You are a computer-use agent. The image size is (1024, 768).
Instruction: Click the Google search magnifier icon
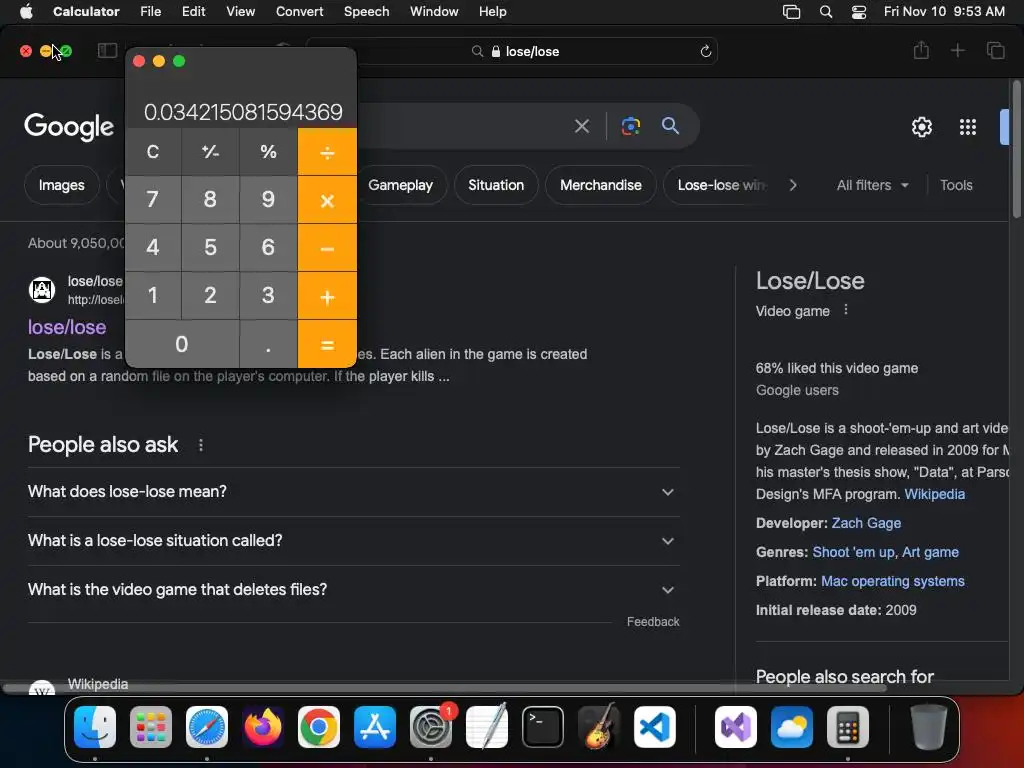coord(670,126)
